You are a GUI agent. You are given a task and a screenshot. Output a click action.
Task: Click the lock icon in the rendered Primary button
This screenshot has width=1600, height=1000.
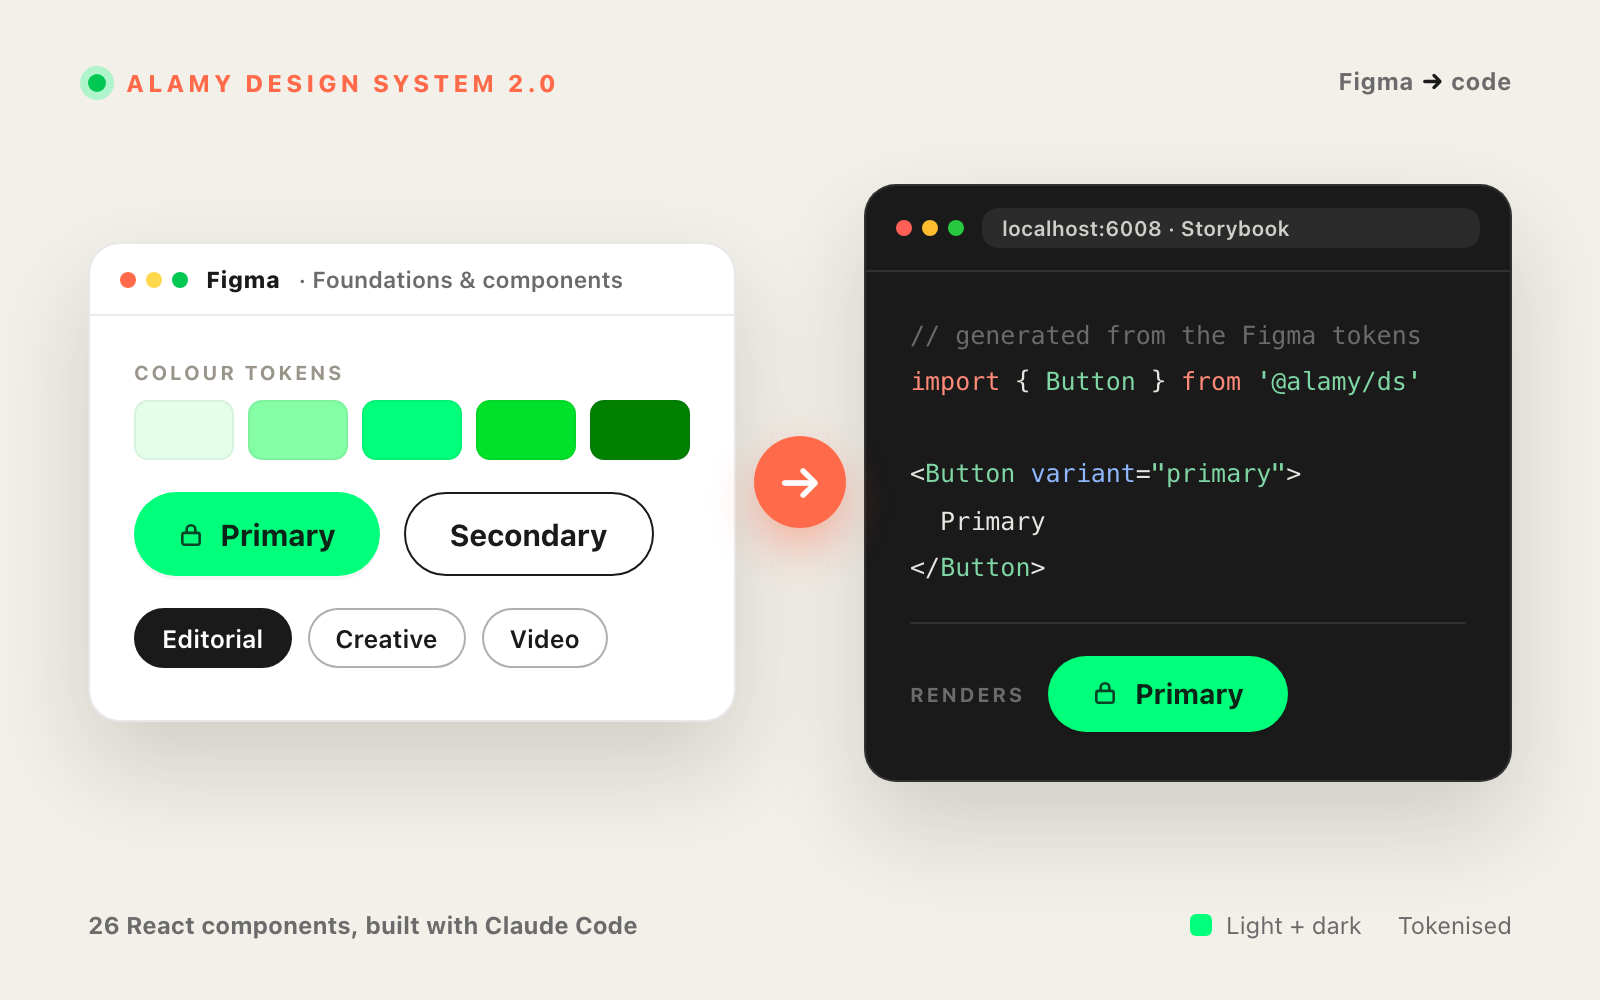[1105, 693]
